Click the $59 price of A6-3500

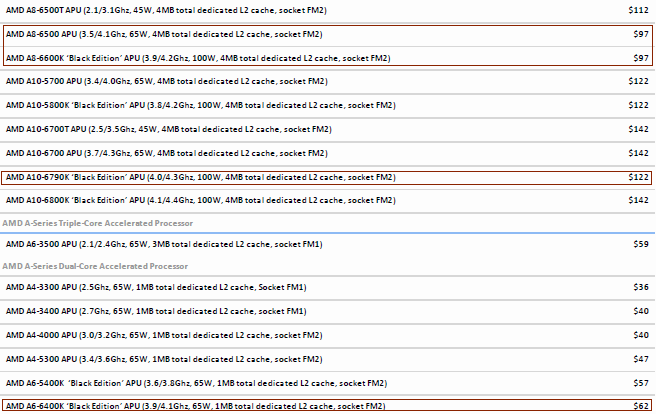point(641,244)
